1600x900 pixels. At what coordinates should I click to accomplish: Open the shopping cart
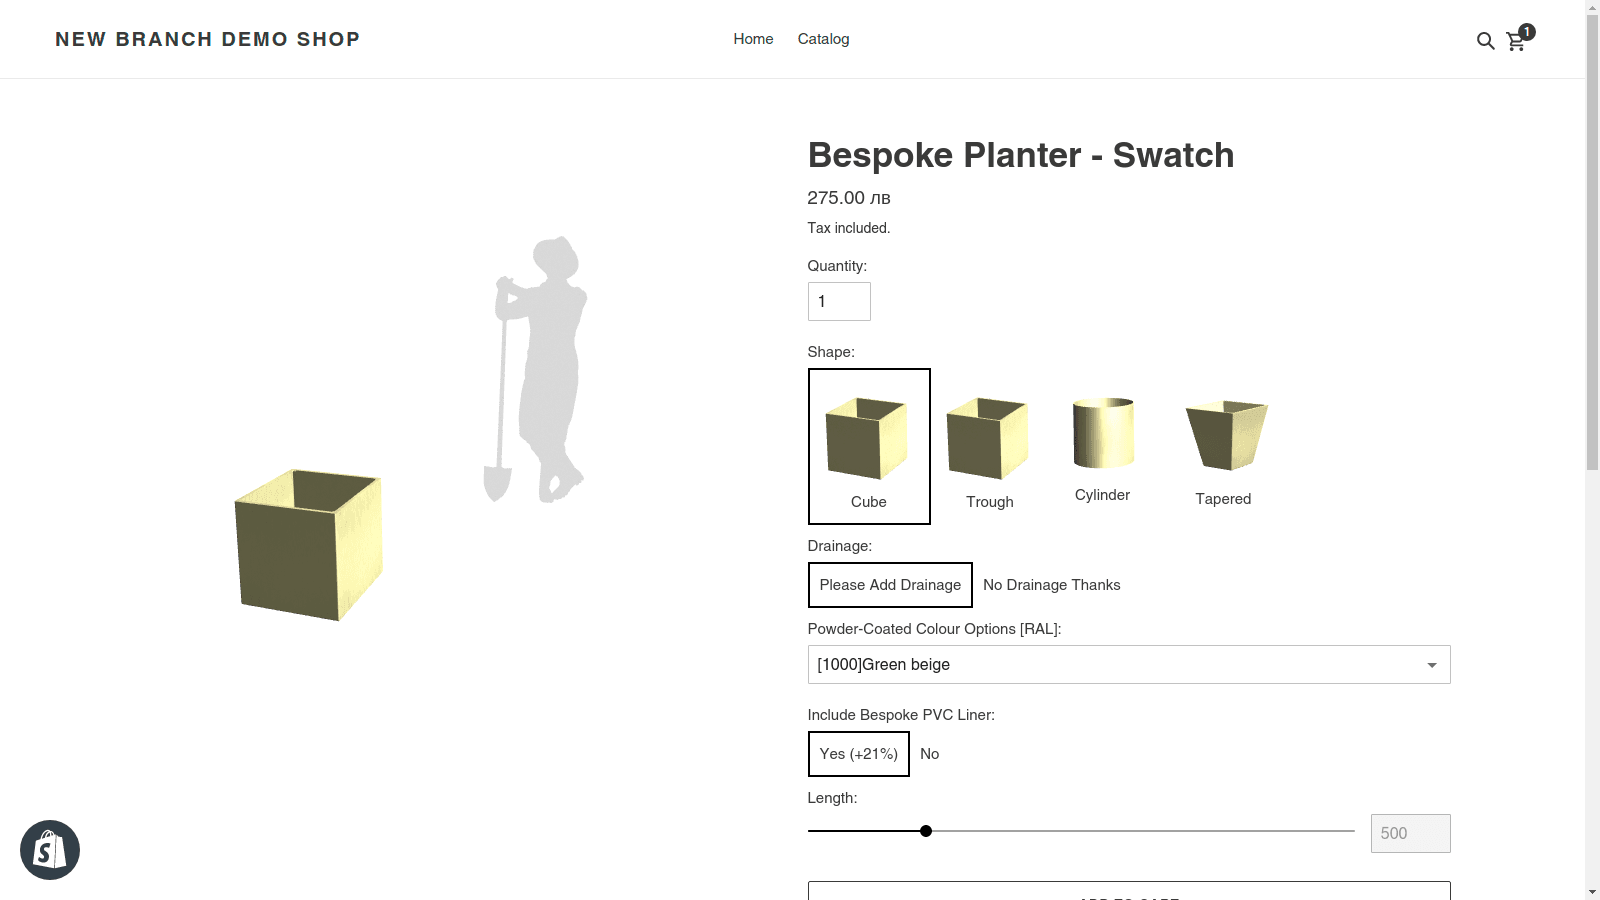pos(1516,43)
